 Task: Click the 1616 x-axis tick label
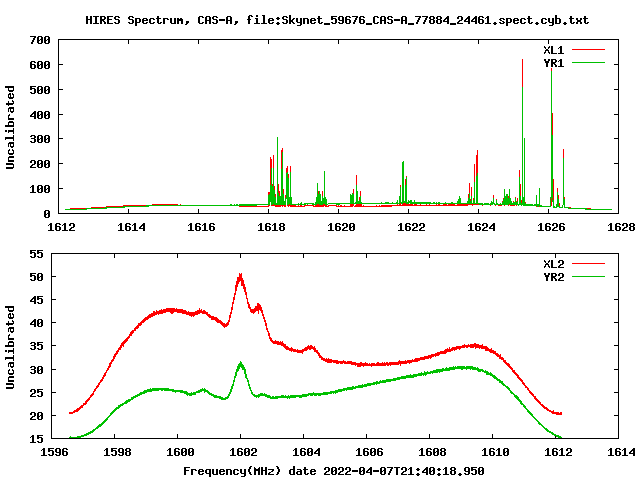(201, 227)
